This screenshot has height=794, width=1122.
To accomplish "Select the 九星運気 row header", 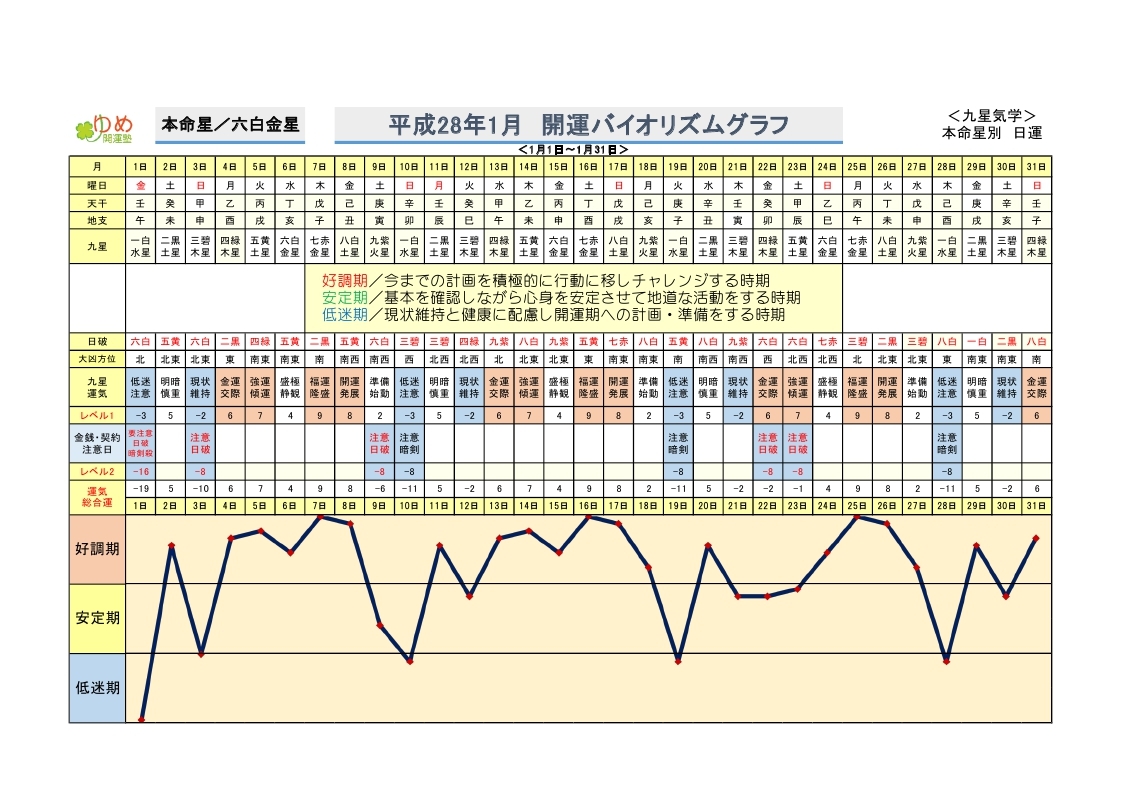I will [97, 386].
